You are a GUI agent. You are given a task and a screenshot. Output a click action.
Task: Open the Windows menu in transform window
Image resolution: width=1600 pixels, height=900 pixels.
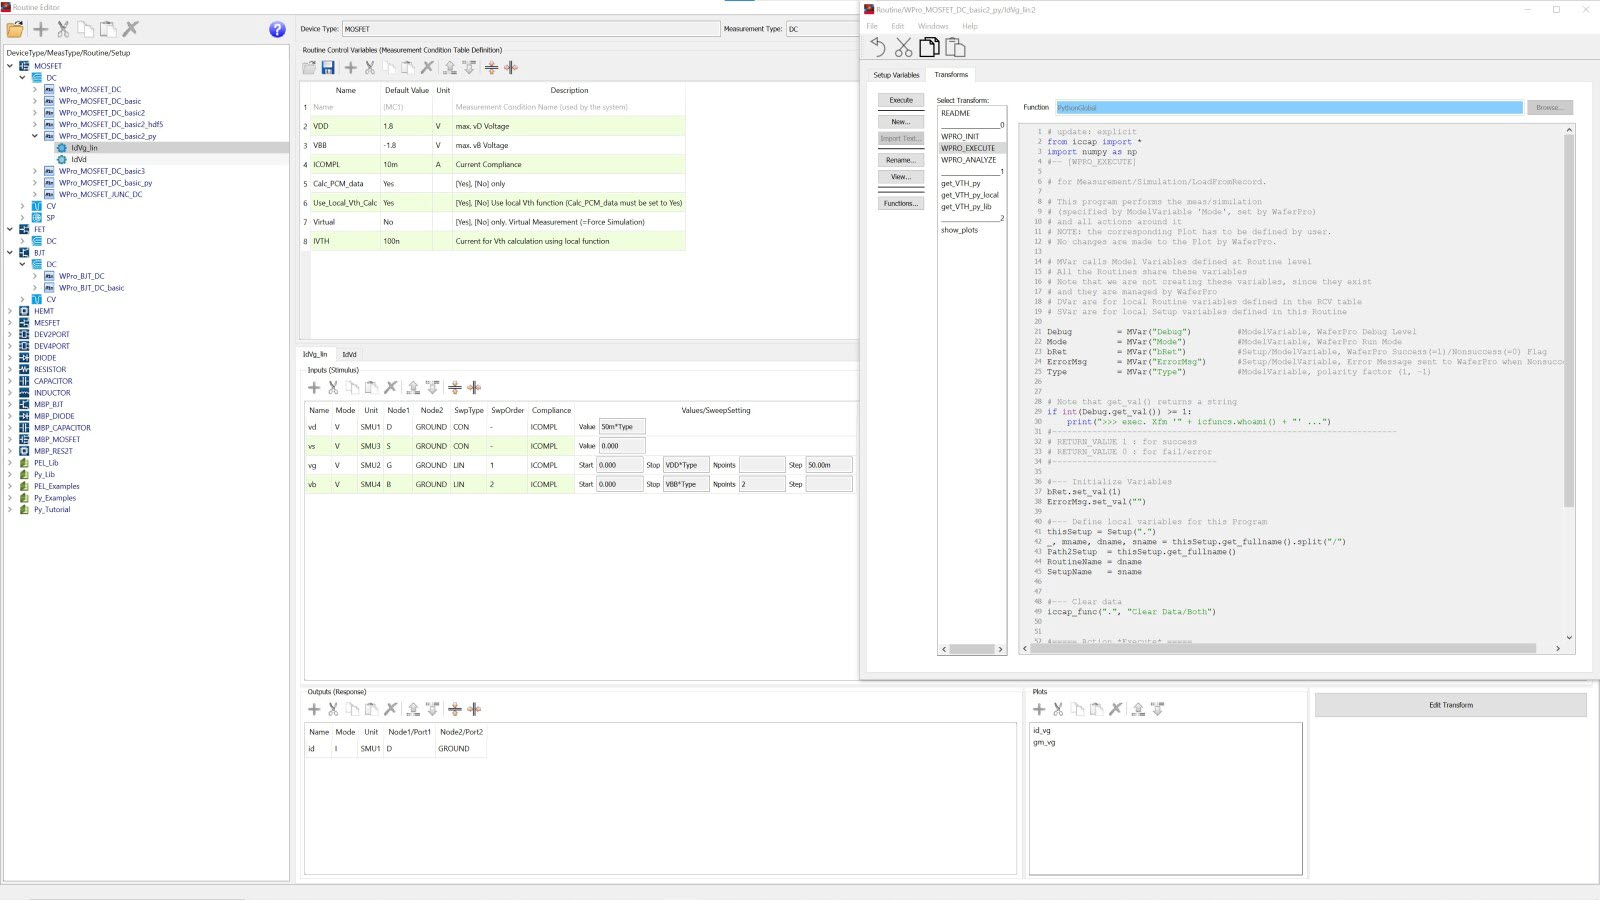tap(932, 26)
